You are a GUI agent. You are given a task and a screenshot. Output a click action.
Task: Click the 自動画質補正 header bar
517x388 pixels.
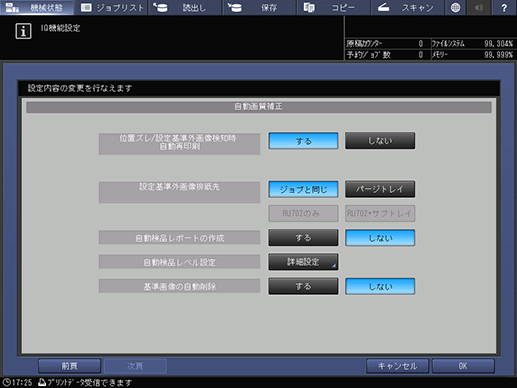point(259,107)
